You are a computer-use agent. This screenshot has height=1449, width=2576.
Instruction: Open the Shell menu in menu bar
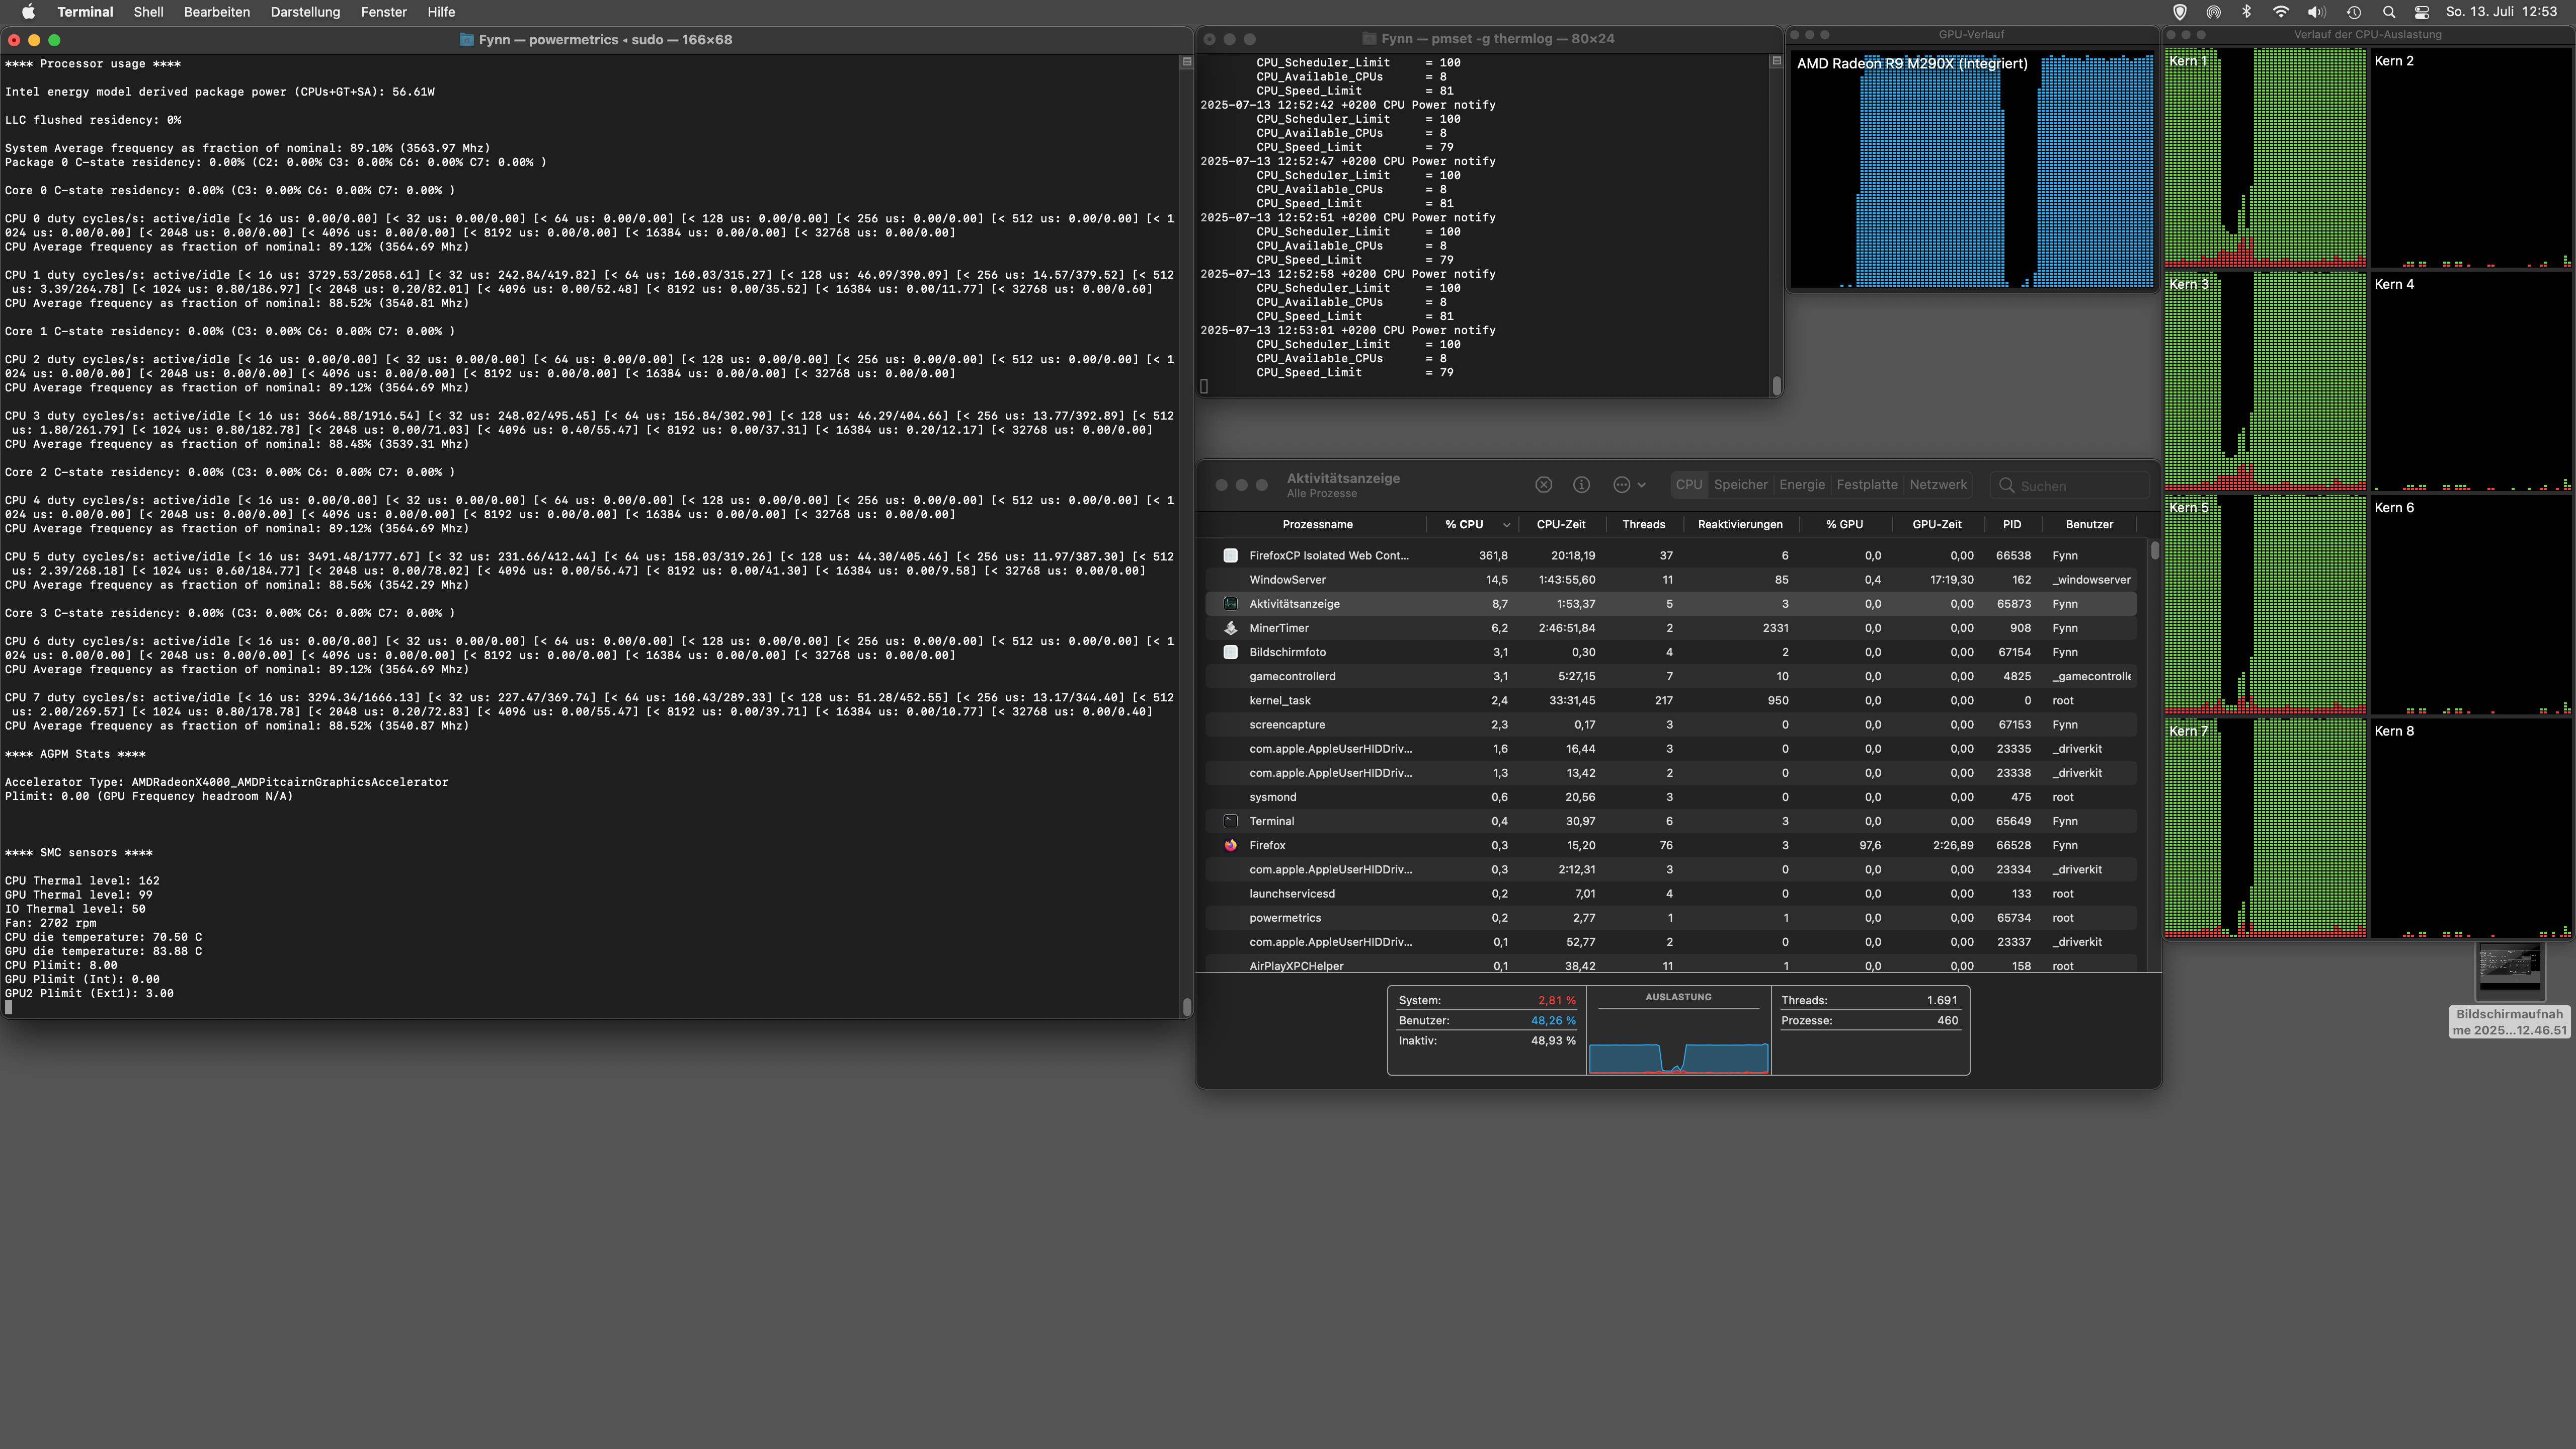[148, 12]
